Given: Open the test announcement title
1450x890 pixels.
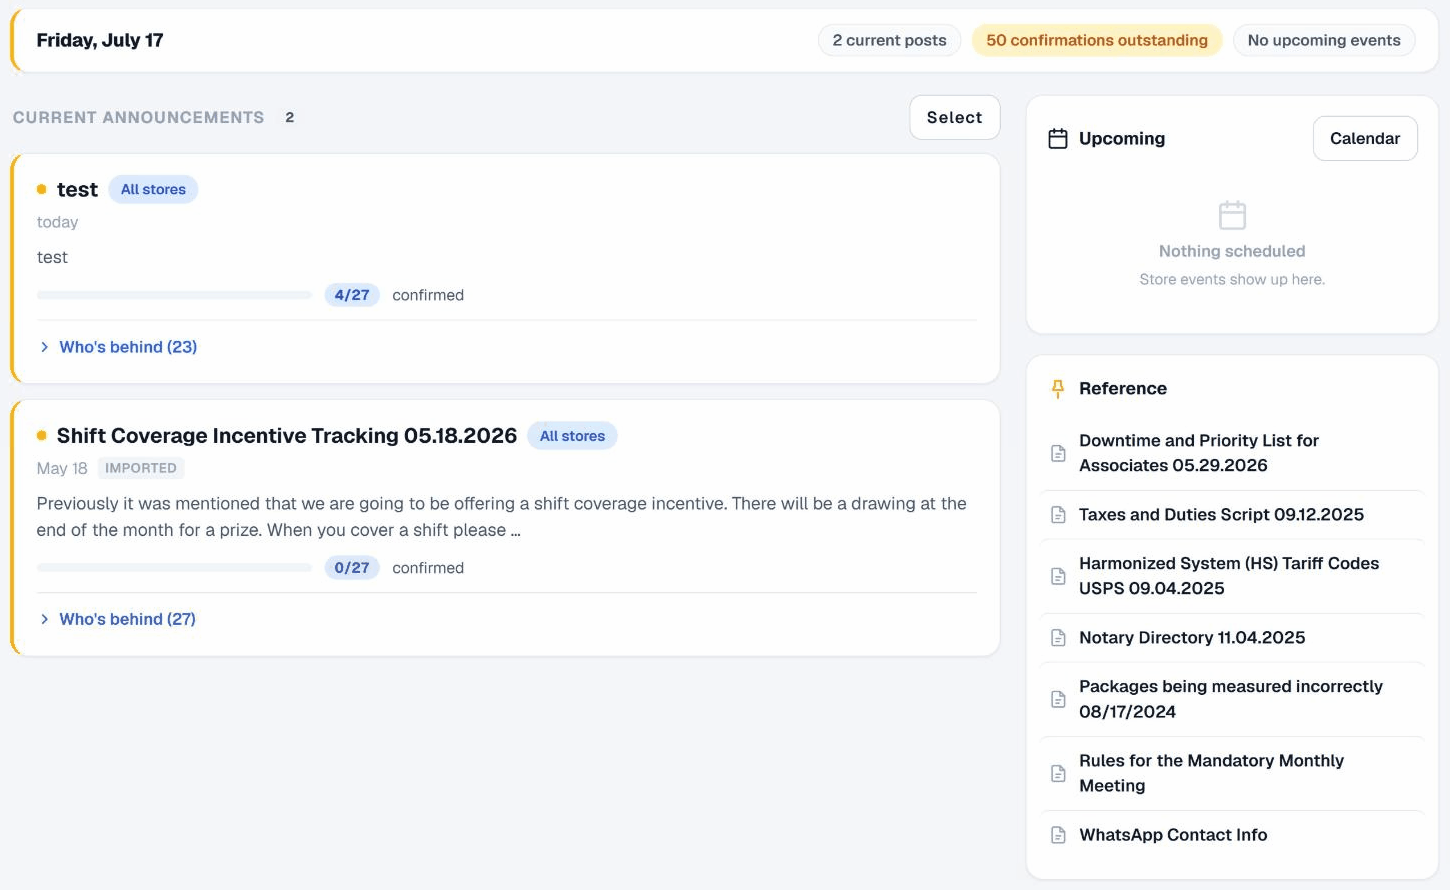Looking at the screenshot, I should pos(77,189).
